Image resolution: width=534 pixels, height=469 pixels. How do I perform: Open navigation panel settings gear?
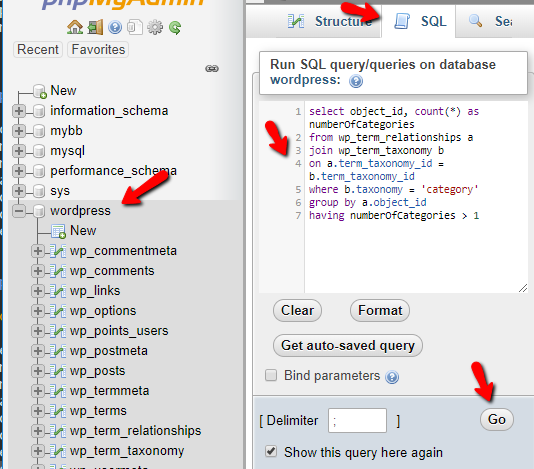(155, 27)
